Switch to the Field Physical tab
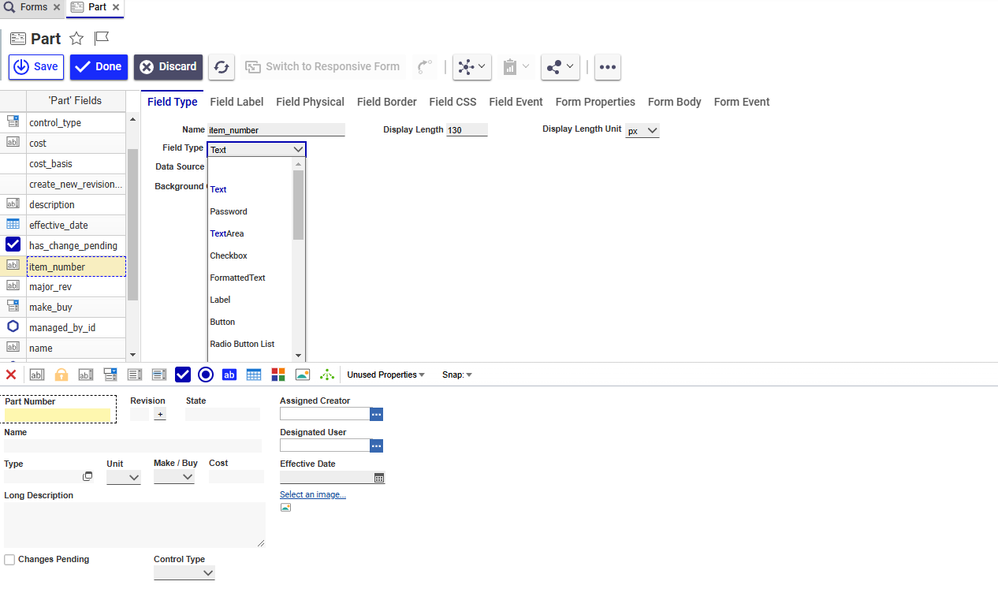This screenshot has height=604, width=998. pos(310,102)
